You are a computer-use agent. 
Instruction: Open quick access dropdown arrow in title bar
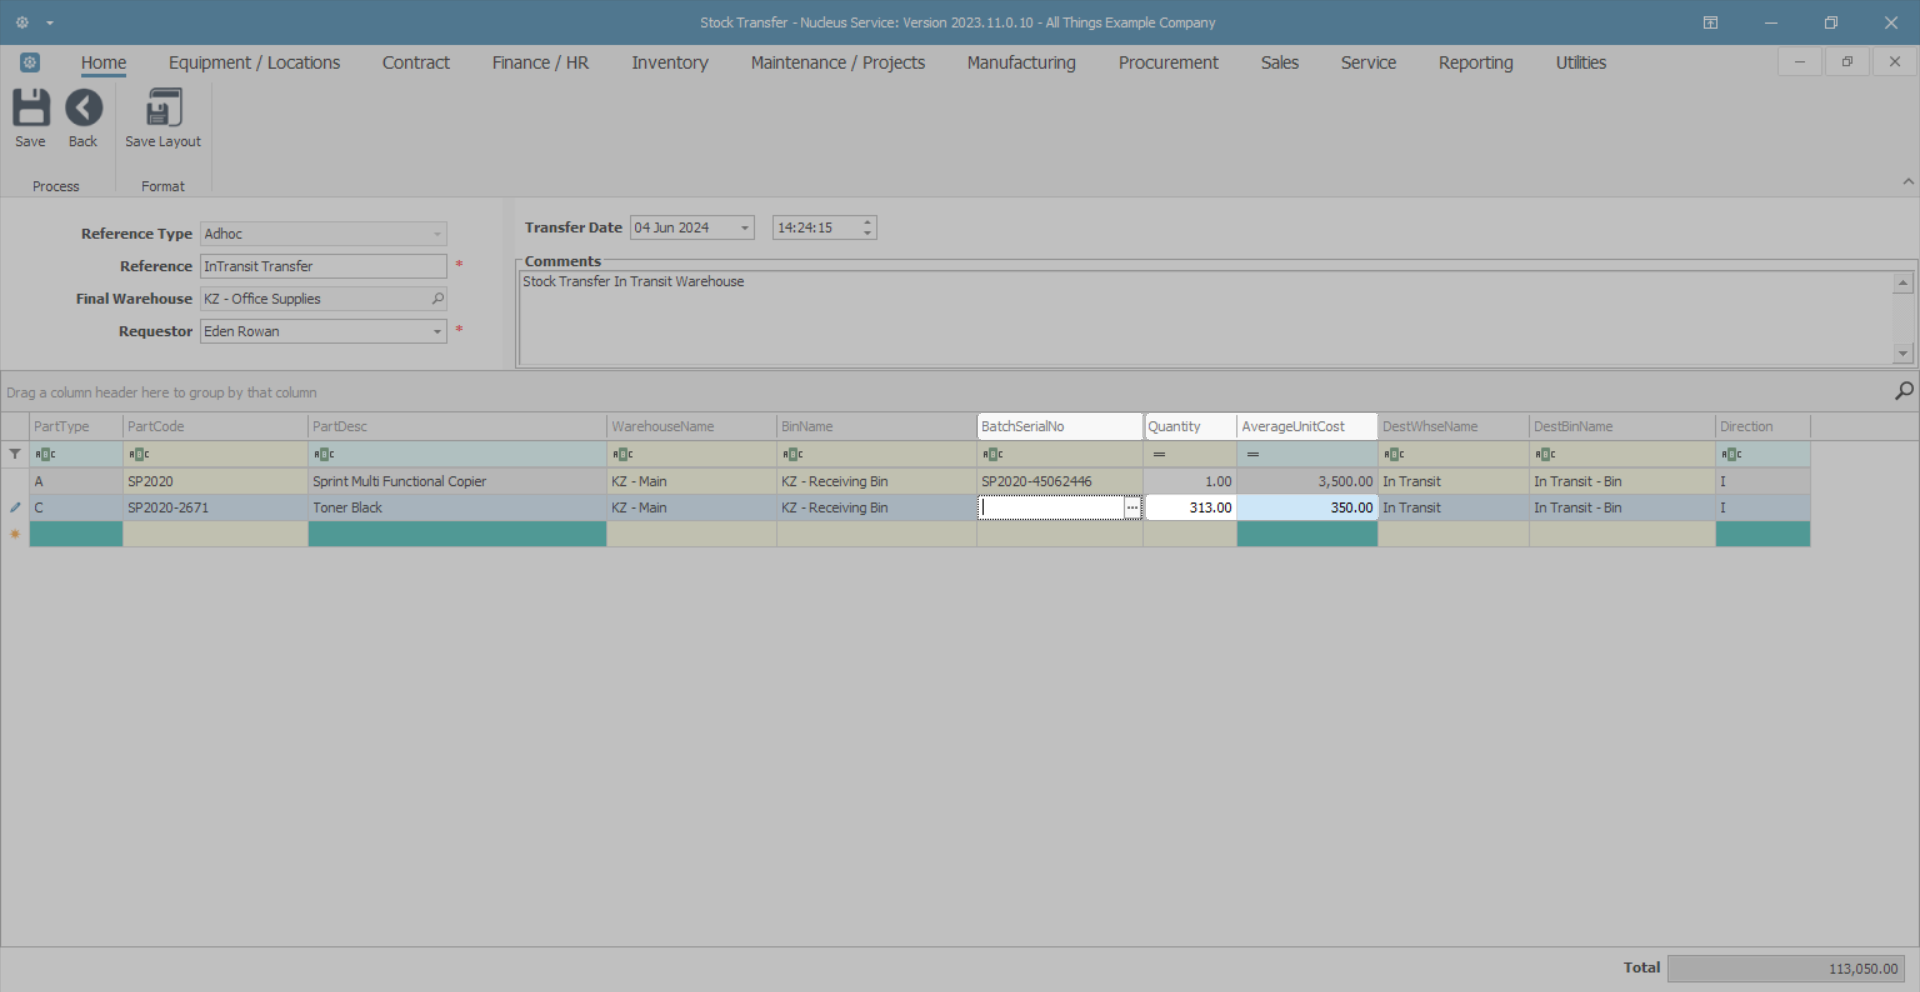50,23
